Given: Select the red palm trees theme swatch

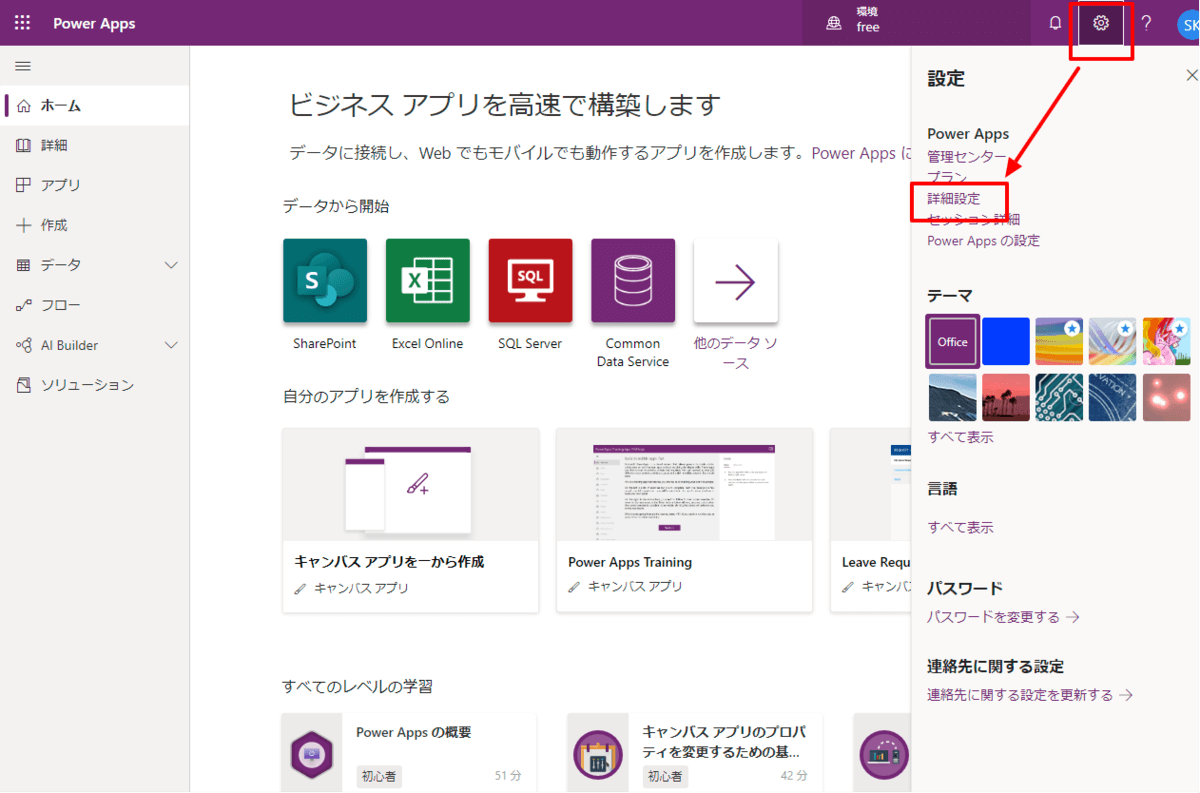Looking at the screenshot, I should pos(1006,397).
